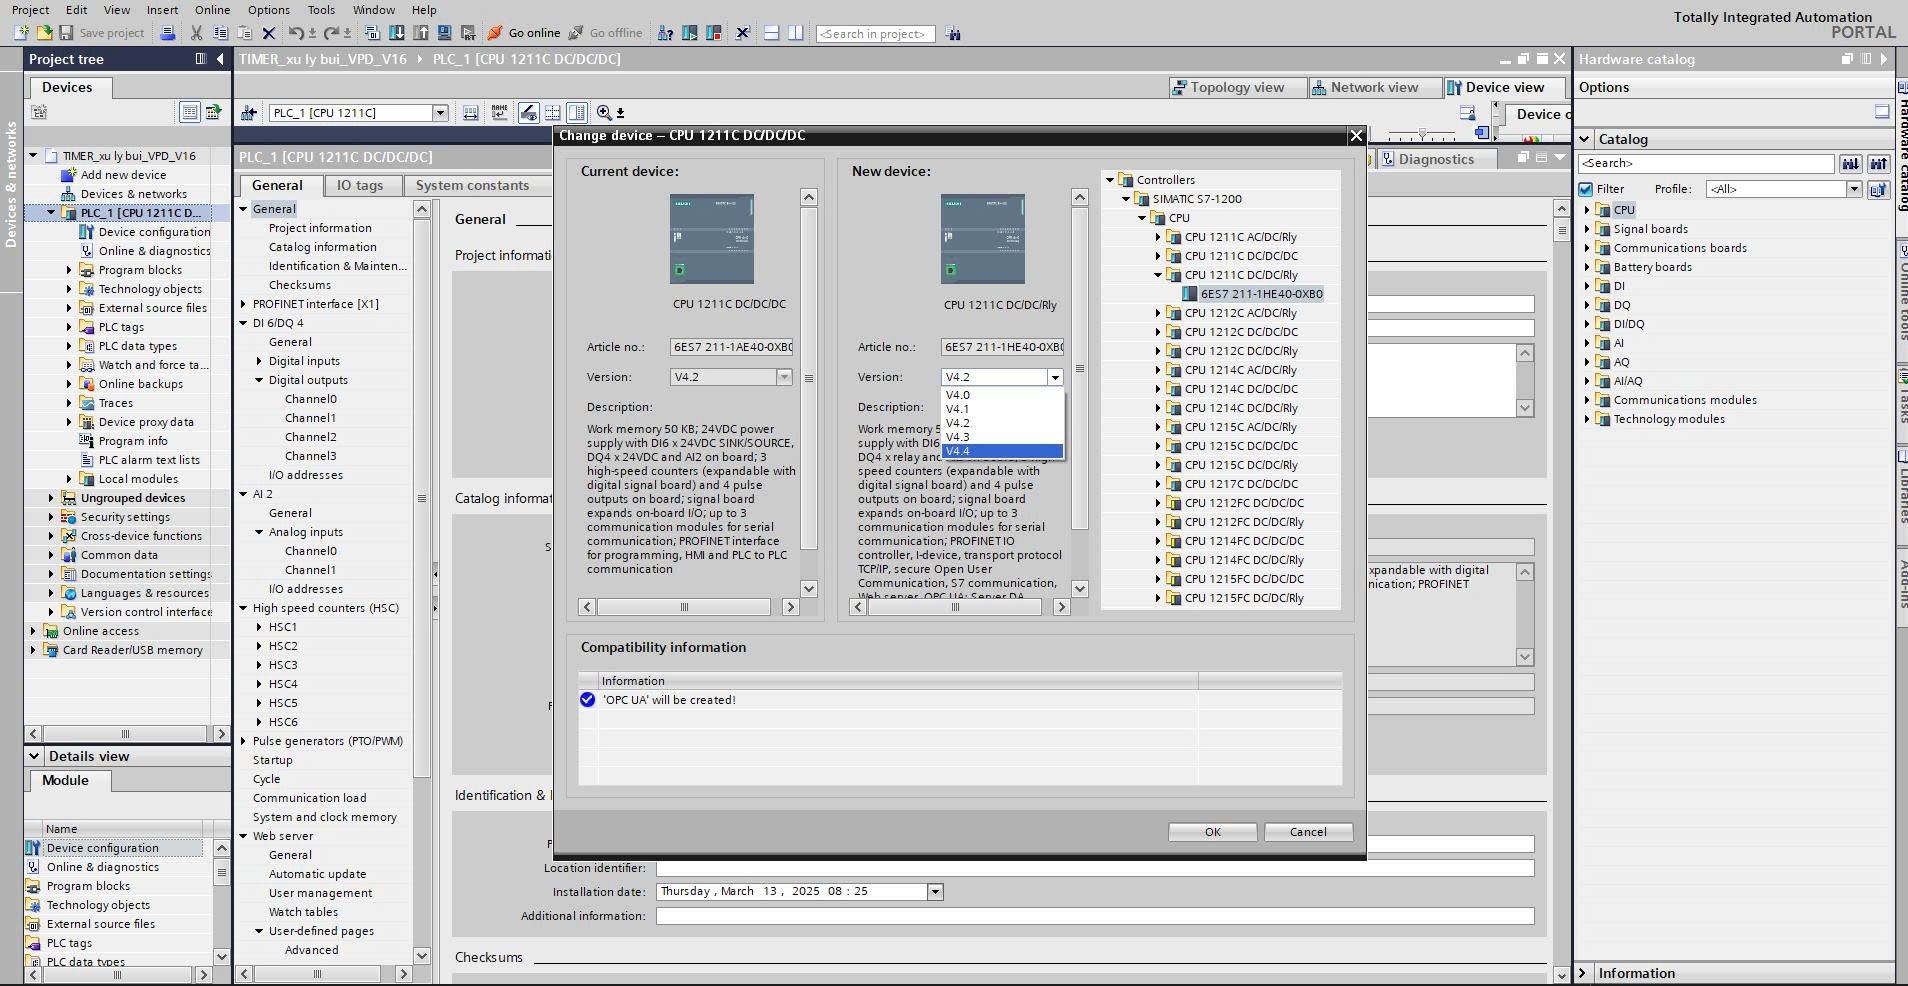Click the binoculars icon beside project search
The width and height of the screenshot is (1908, 986).
pyautogui.click(x=953, y=34)
